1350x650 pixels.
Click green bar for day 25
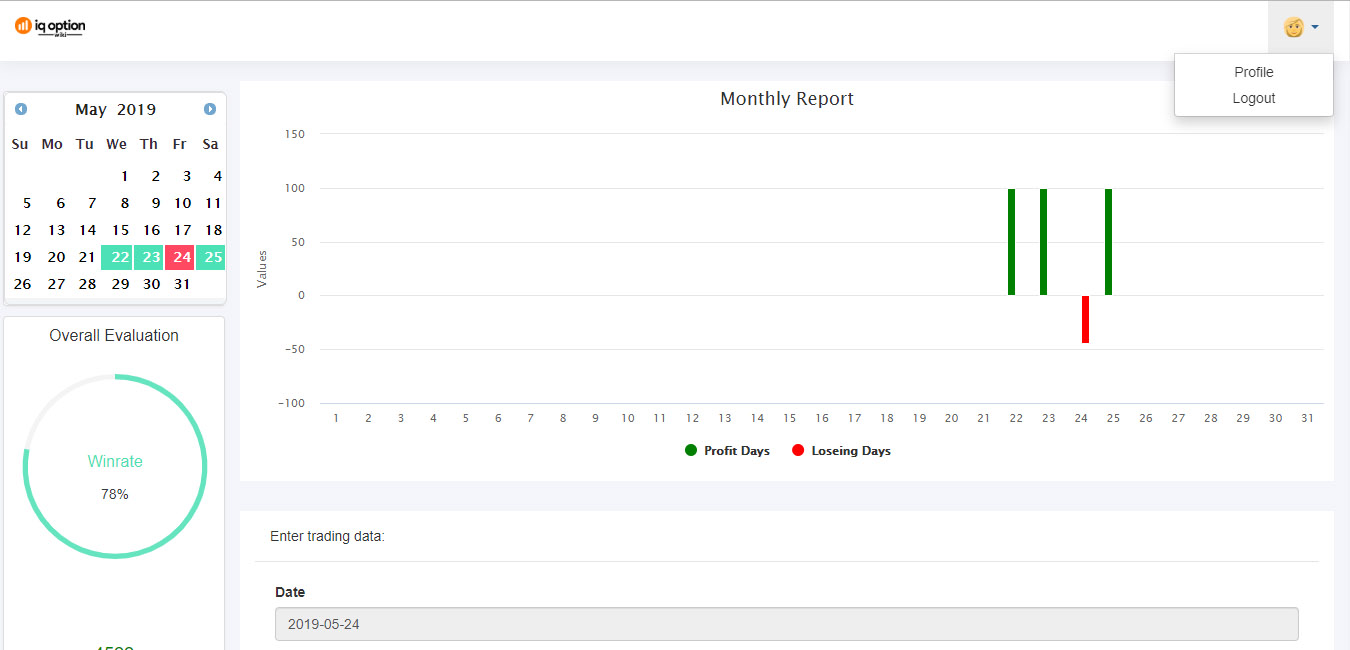pyautogui.click(x=1108, y=242)
